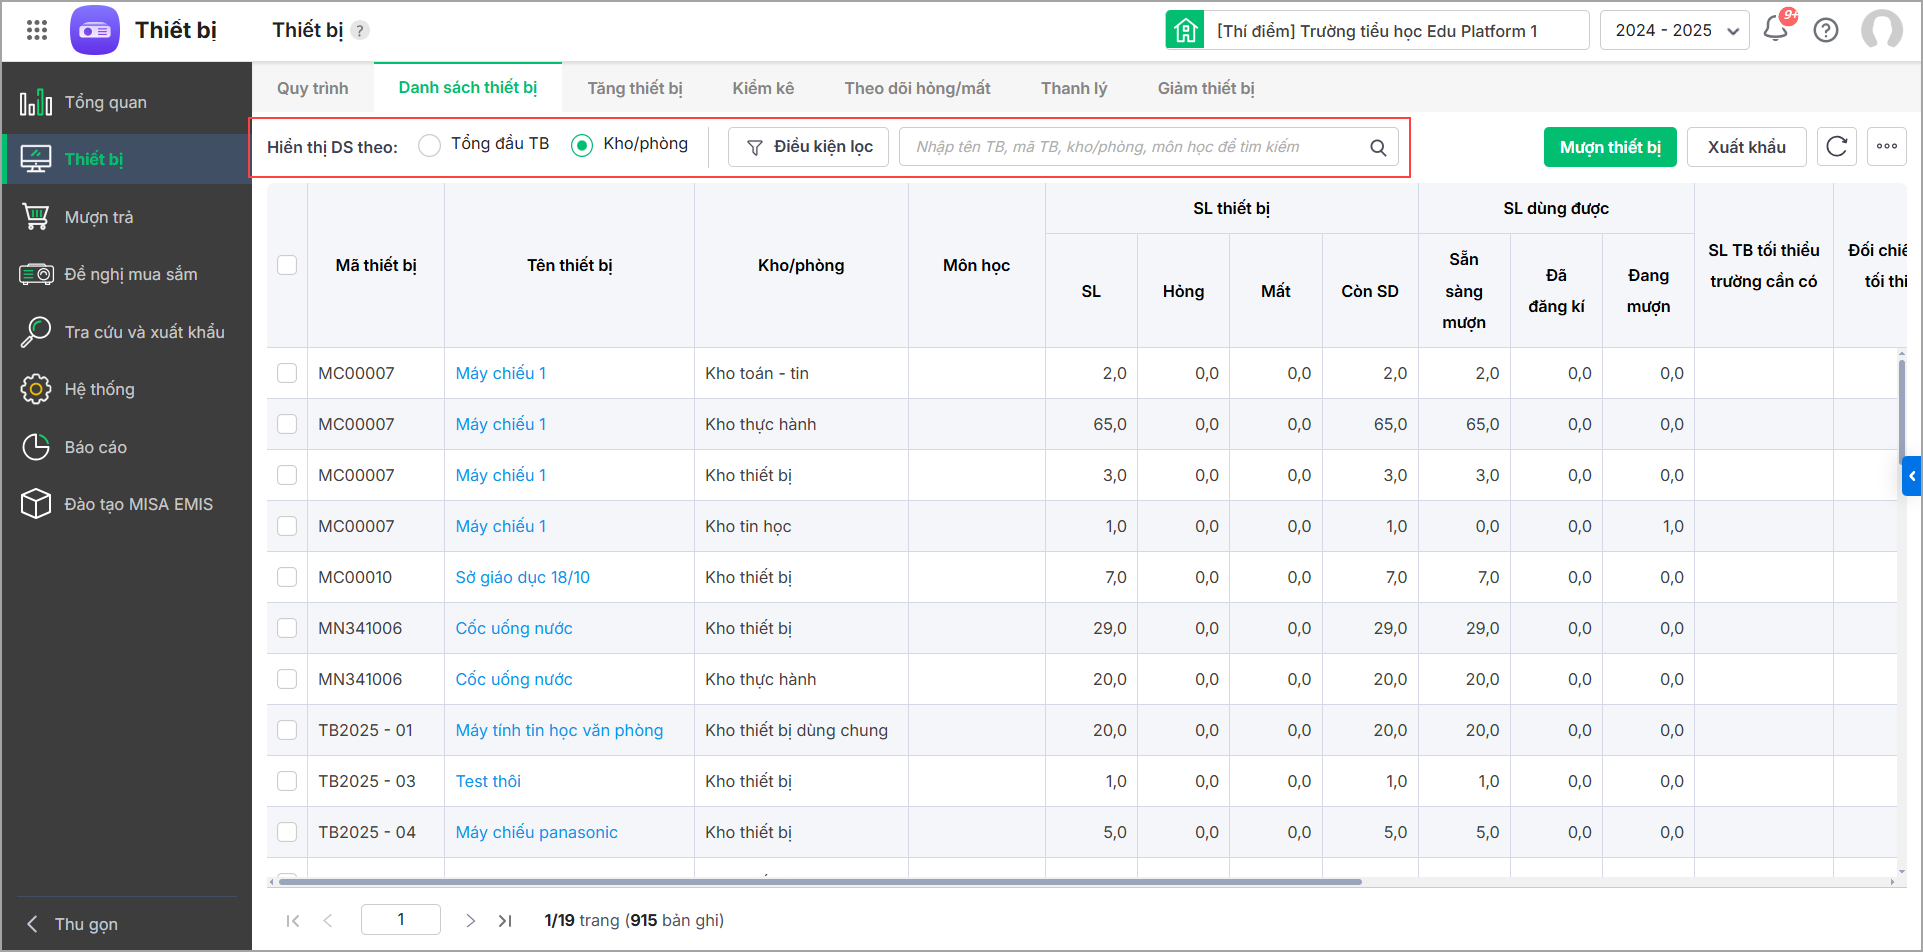Click the horizontal scrollbar below the table
Screen dimensions: 1923x952
click(x=820, y=882)
